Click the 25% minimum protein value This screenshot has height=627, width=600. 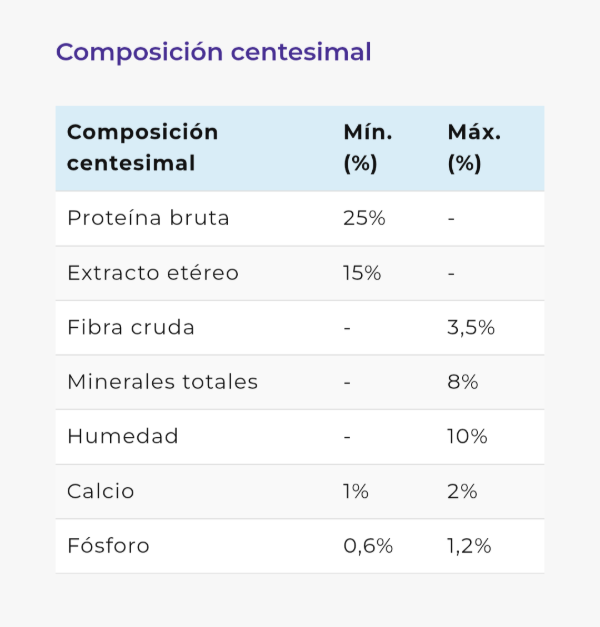[364, 218]
